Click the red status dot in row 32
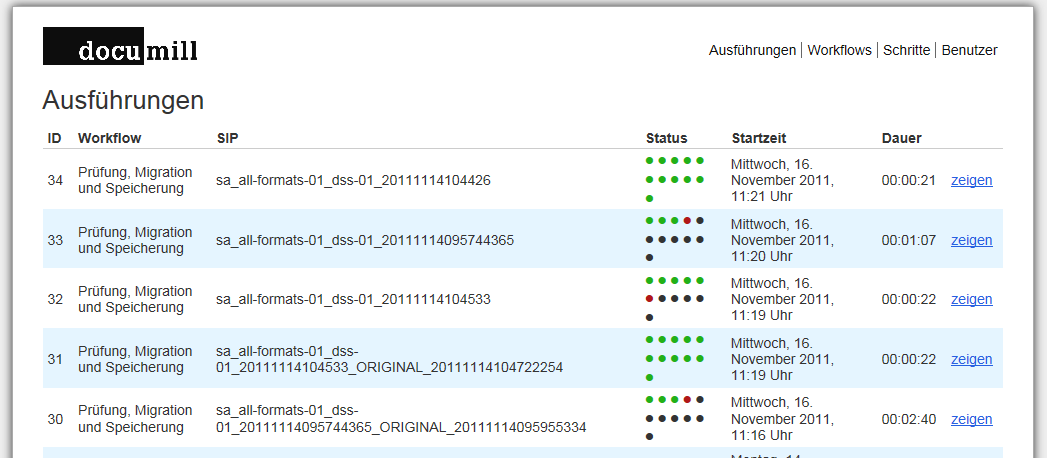 (x=650, y=298)
